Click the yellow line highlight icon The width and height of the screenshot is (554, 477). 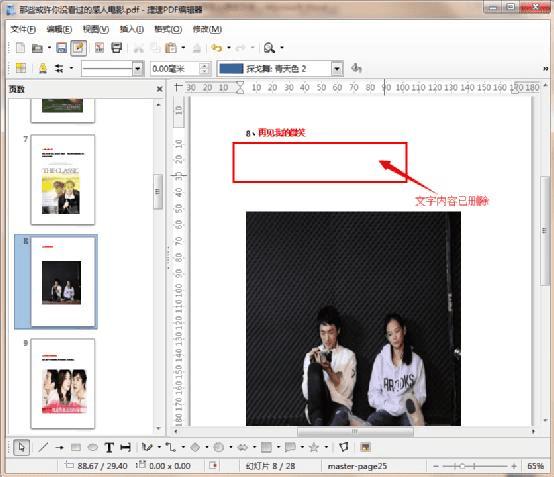[43, 68]
